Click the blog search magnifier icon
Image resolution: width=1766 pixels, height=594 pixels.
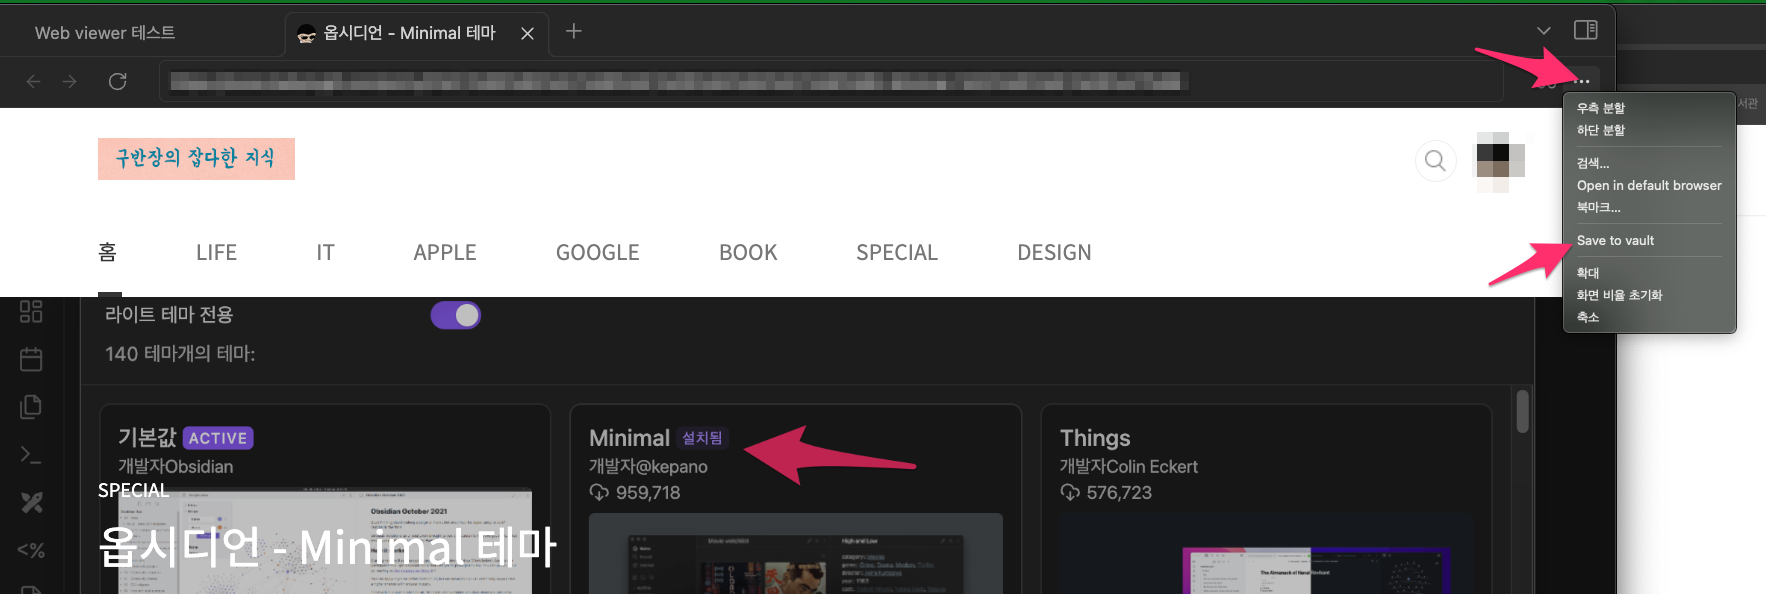1435,160
